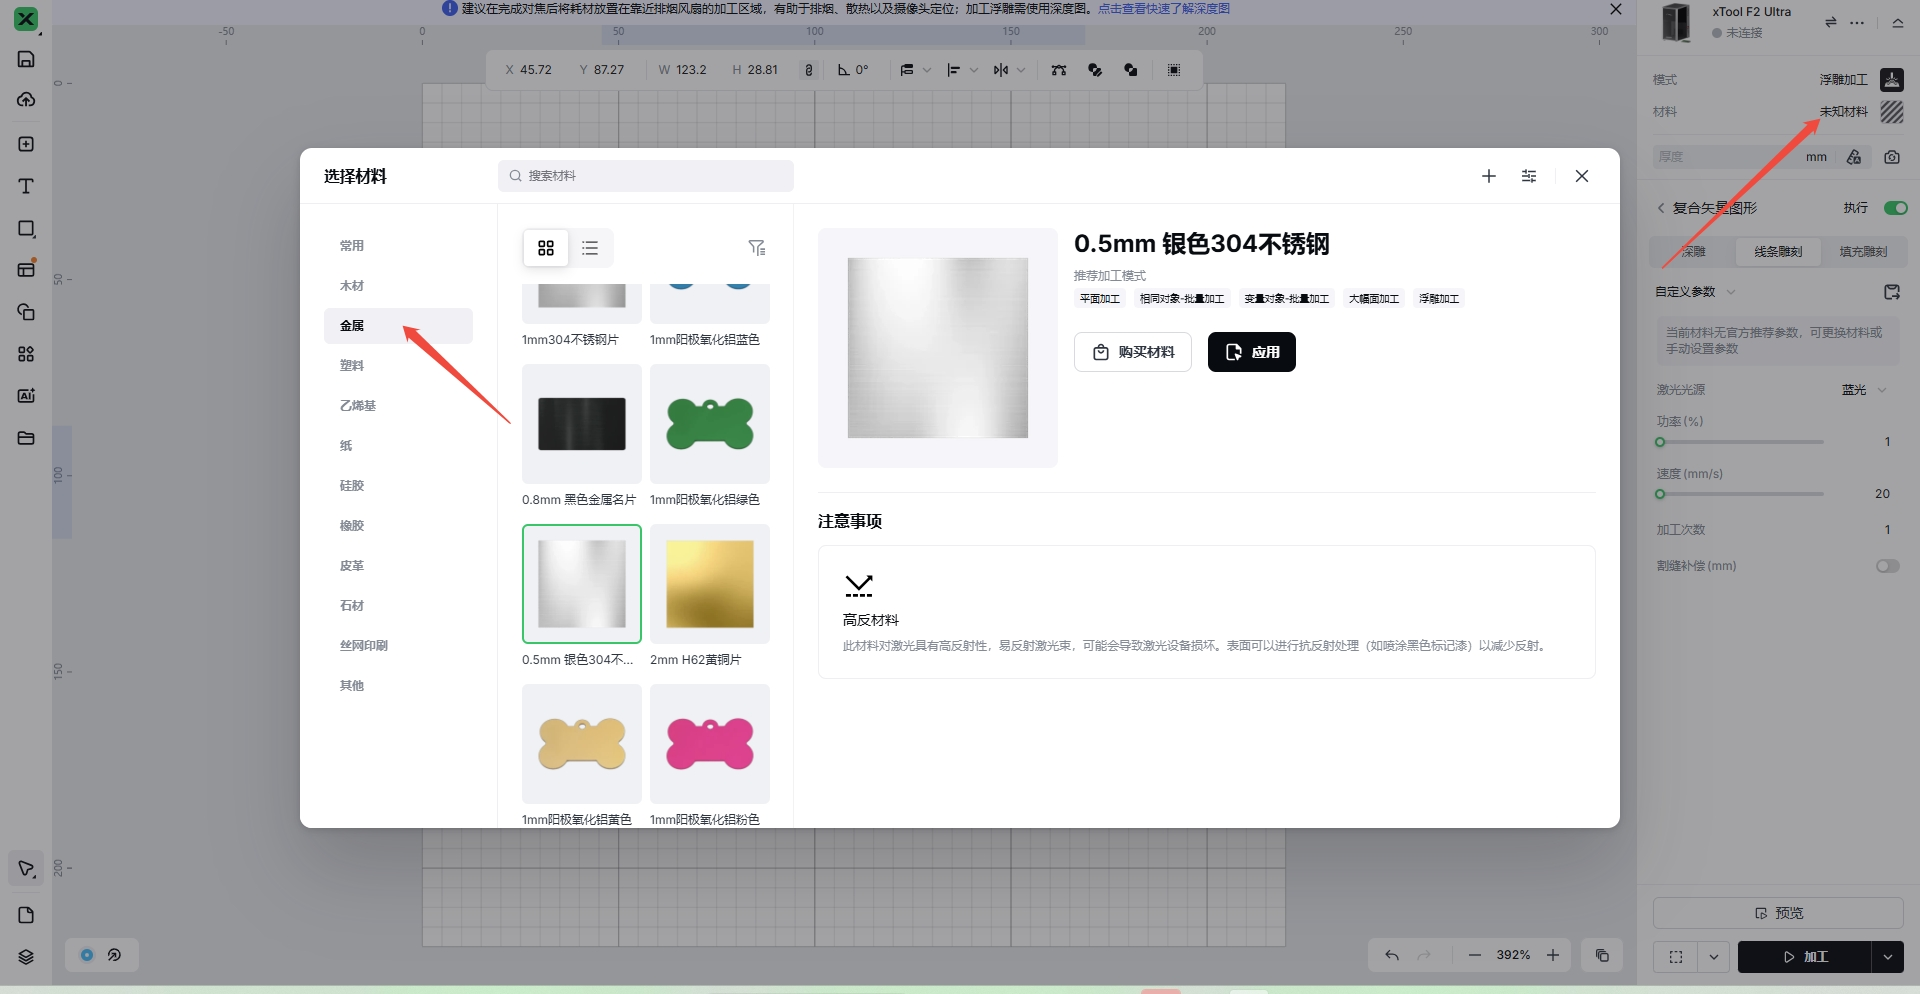Screen dimensions: 1920x994
Task: Open the 蓝光 laser source dropdown
Action: pos(1864,390)
